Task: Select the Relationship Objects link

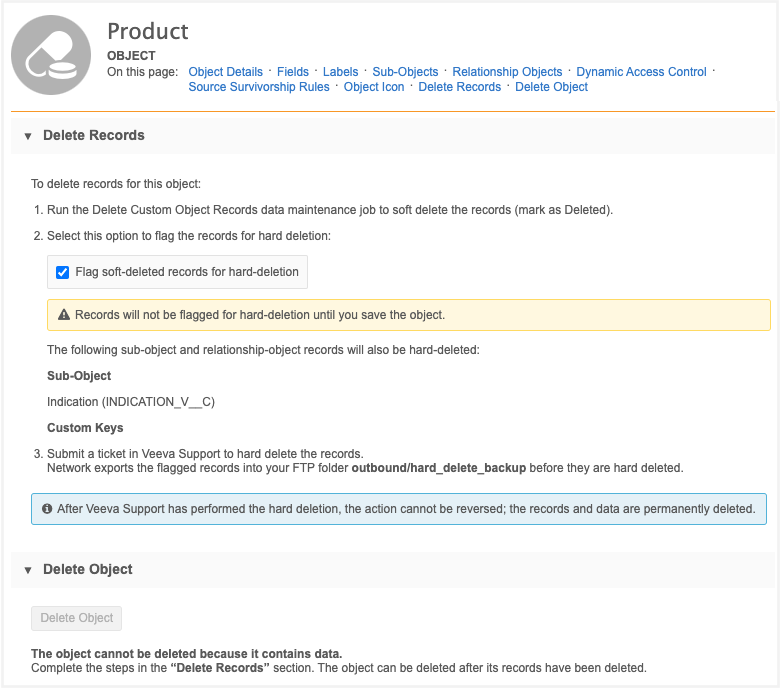Action: (507, 72)
